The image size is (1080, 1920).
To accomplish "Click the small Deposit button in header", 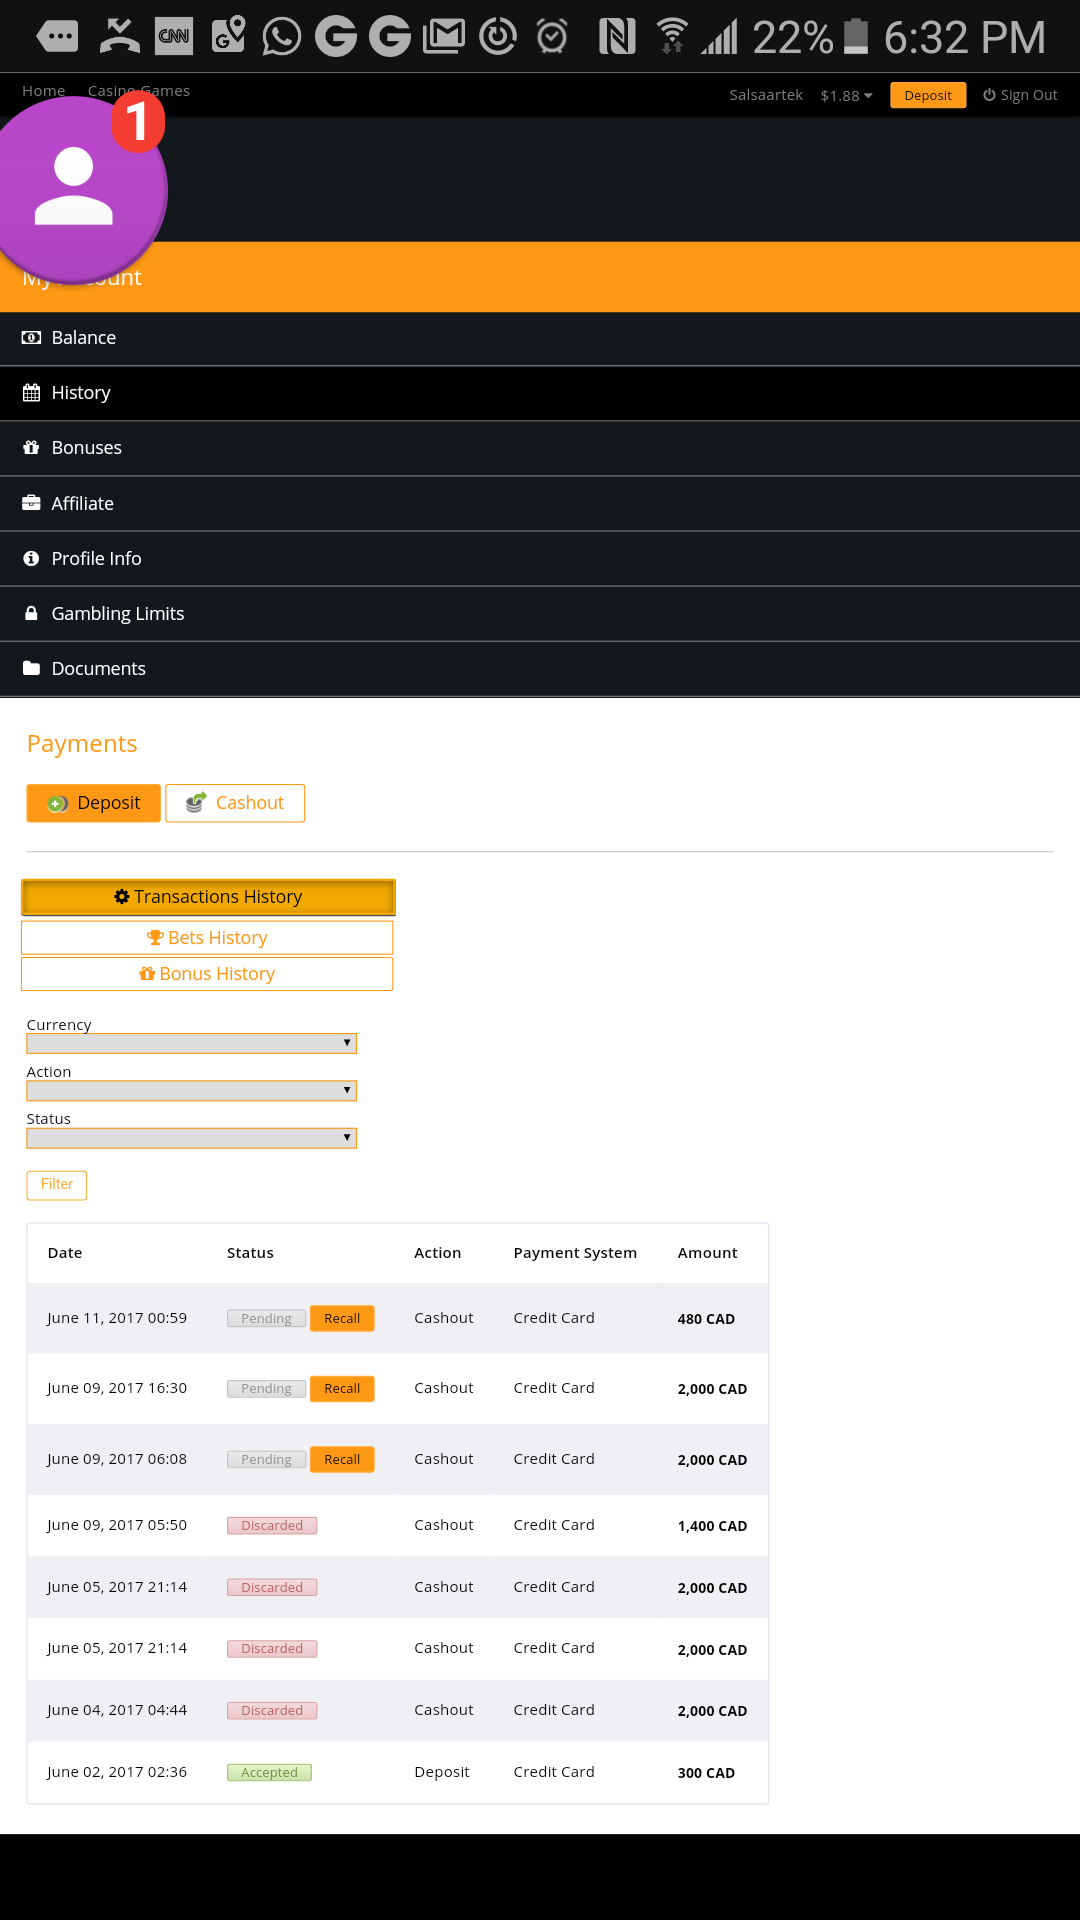I will (x=928, y=95).
